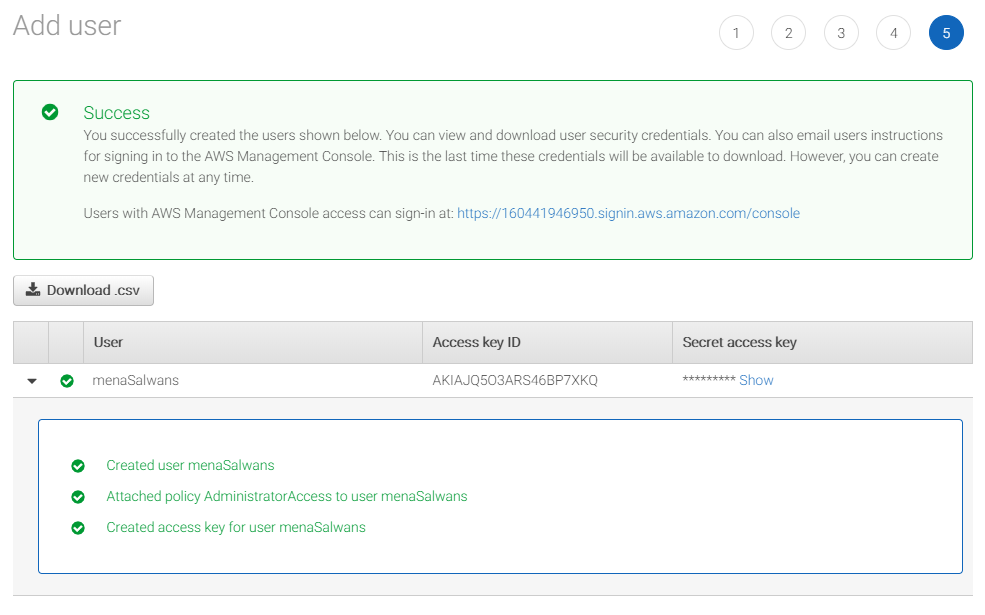The height and width of the screenshot is (615, 985).
Task: Click the menaSalwans user name cell
Action: click(136, 380)
